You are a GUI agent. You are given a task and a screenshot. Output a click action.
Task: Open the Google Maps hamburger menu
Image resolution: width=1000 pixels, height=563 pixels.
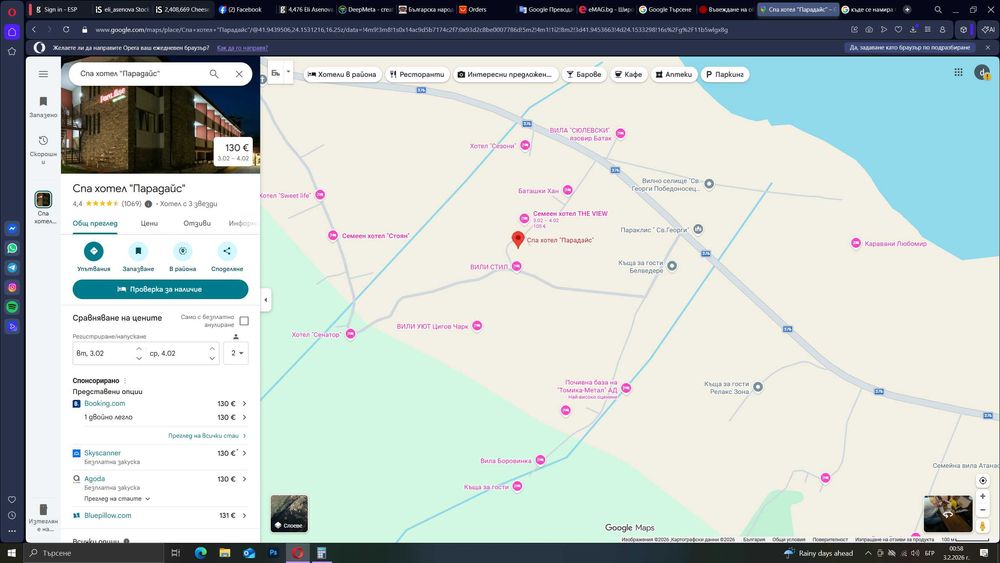(x=43, y=74)
